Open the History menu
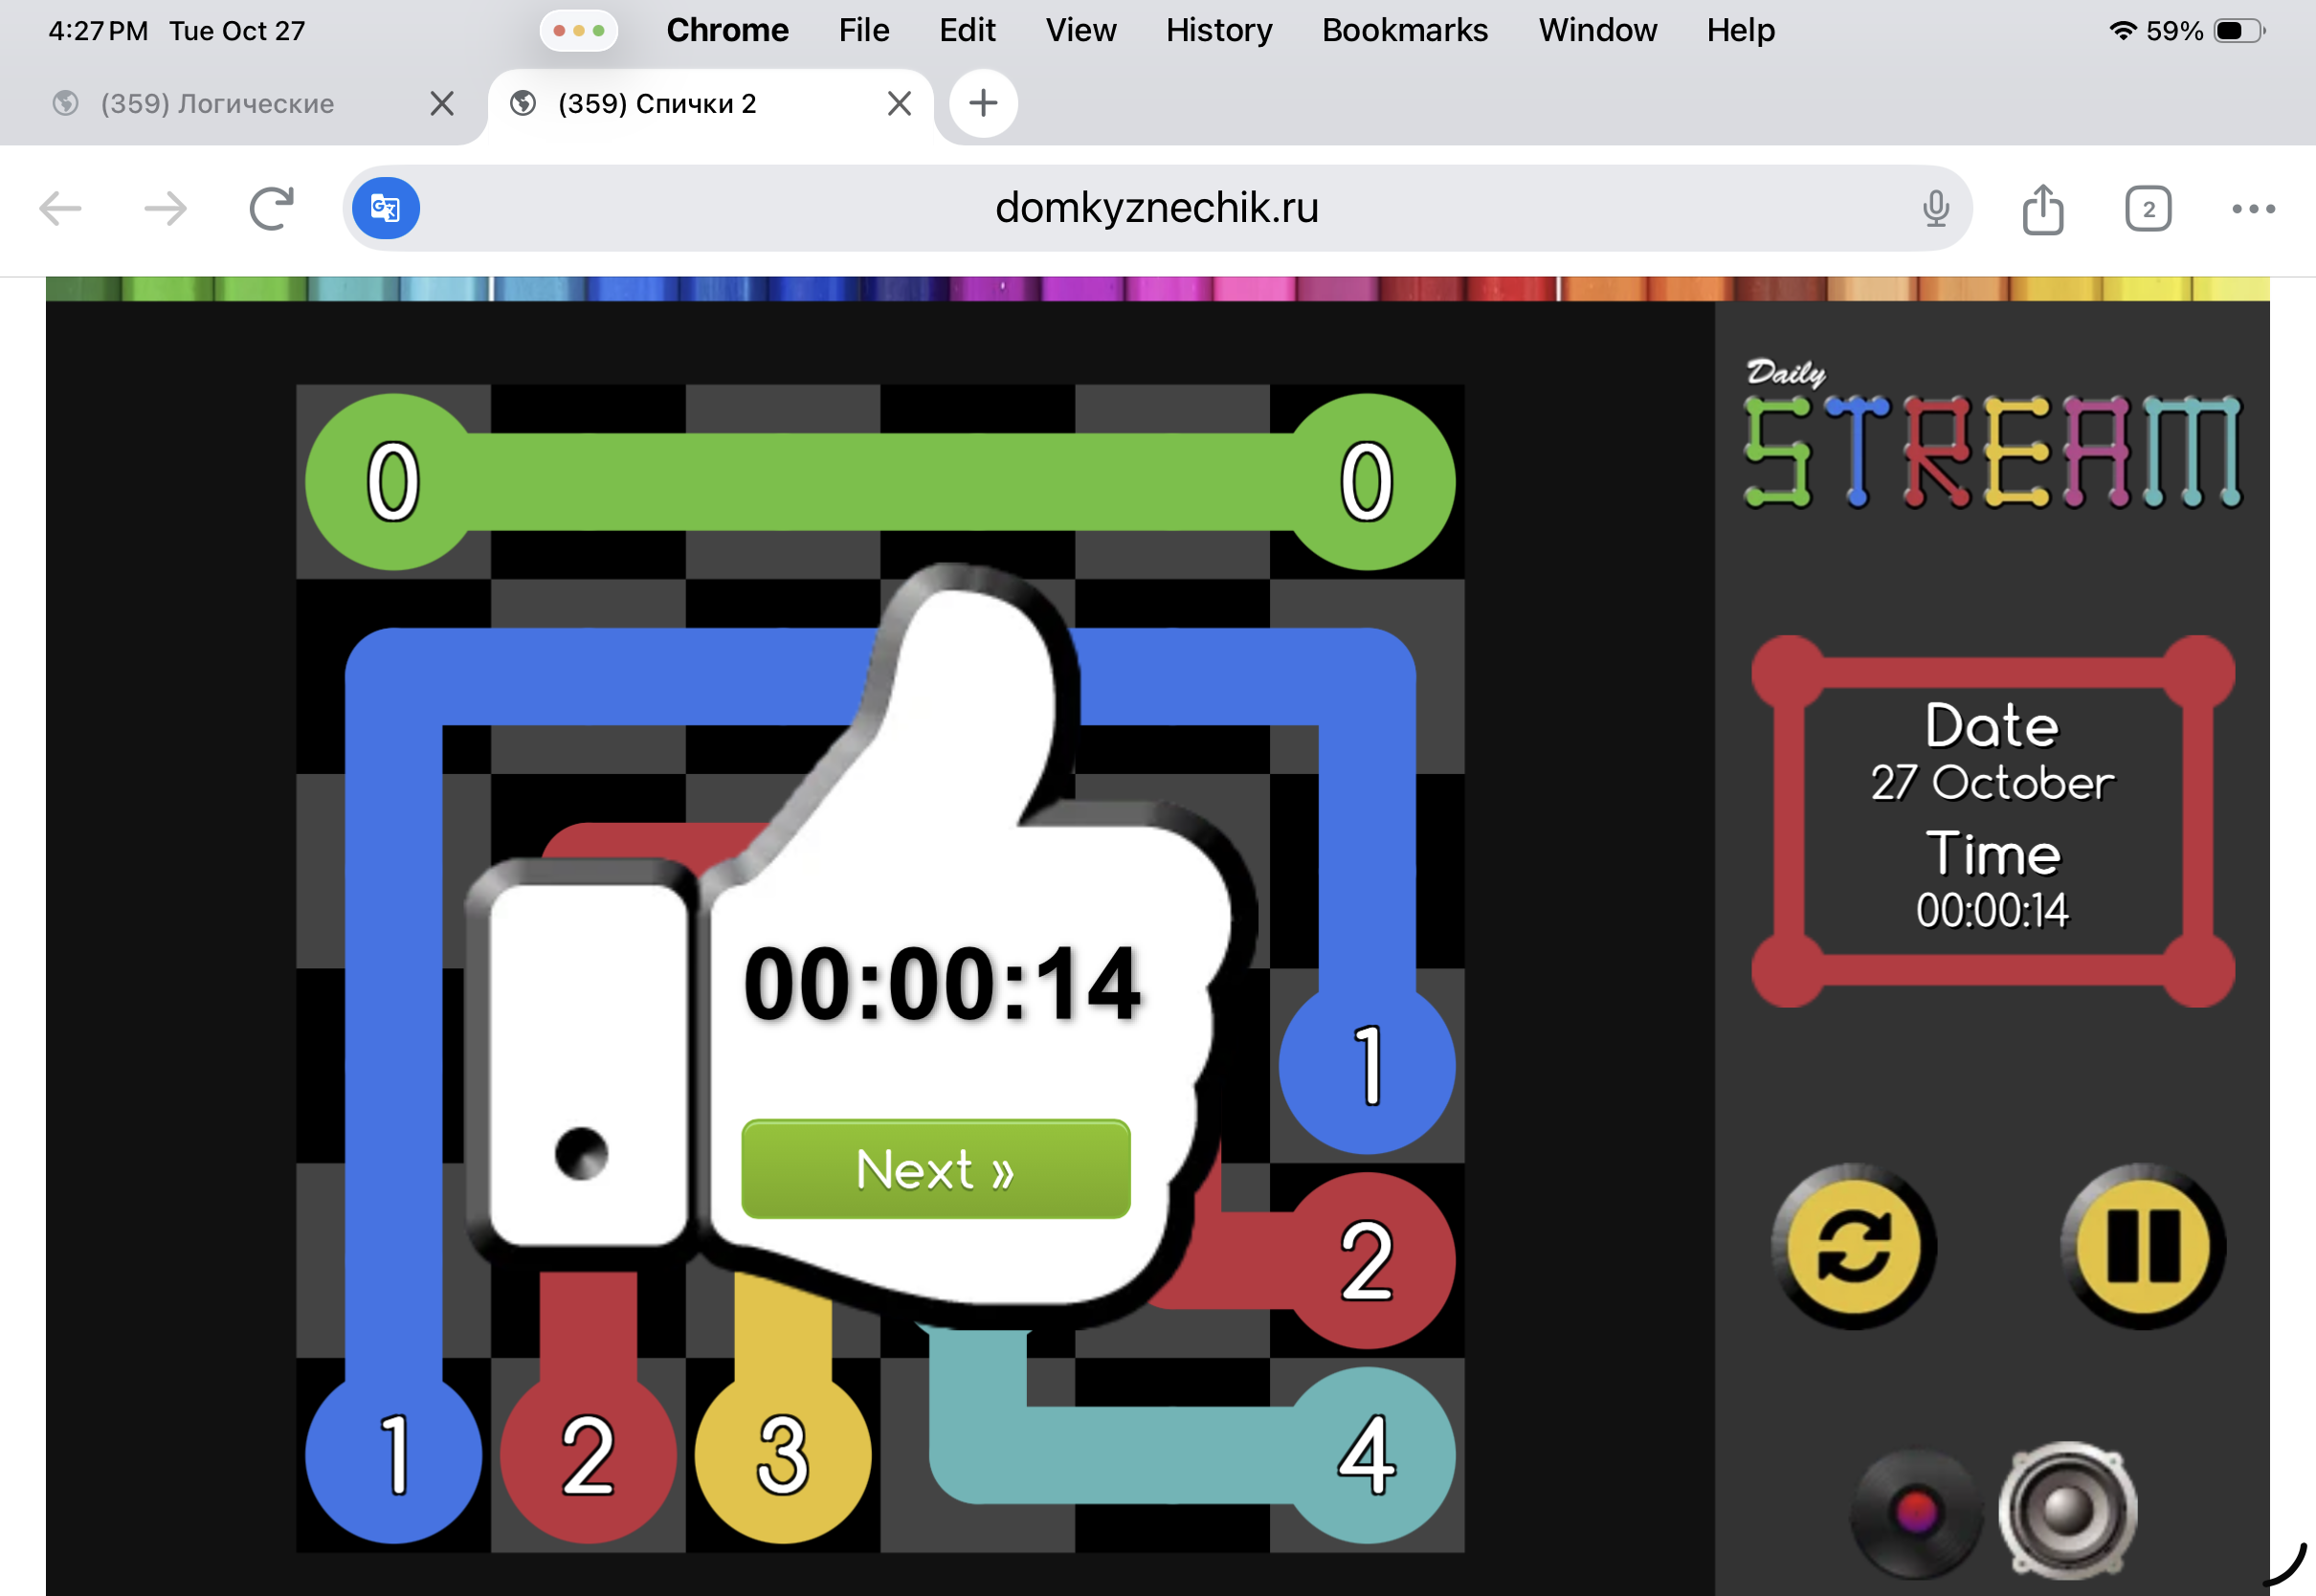Image resolution: width=2316 pixels, height=1596 pixels. [x=1219, y=30]
